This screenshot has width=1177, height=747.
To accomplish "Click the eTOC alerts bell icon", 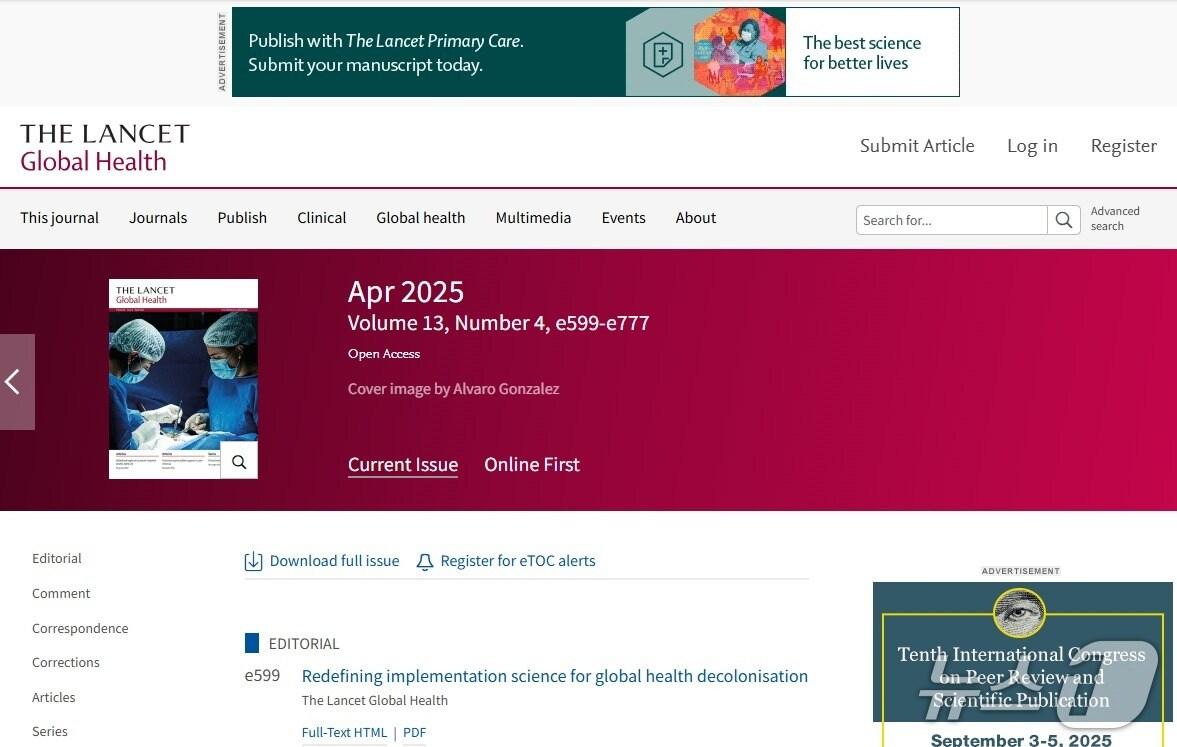I will [x=425, y=562].
